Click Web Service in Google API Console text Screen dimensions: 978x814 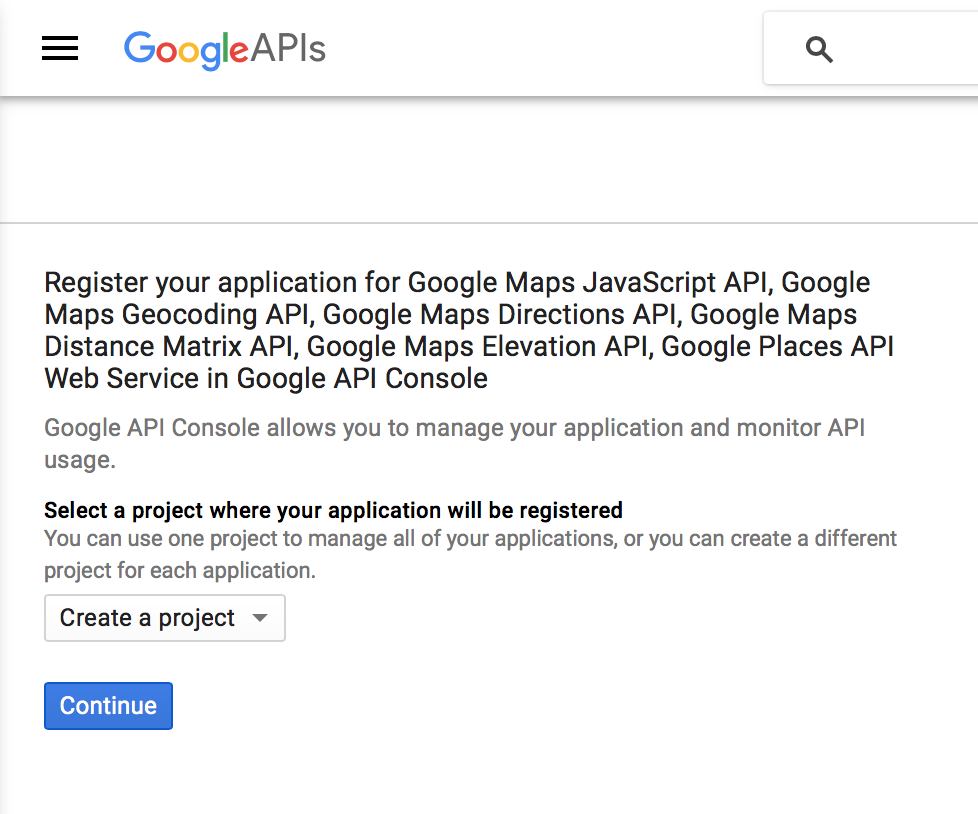266,379
